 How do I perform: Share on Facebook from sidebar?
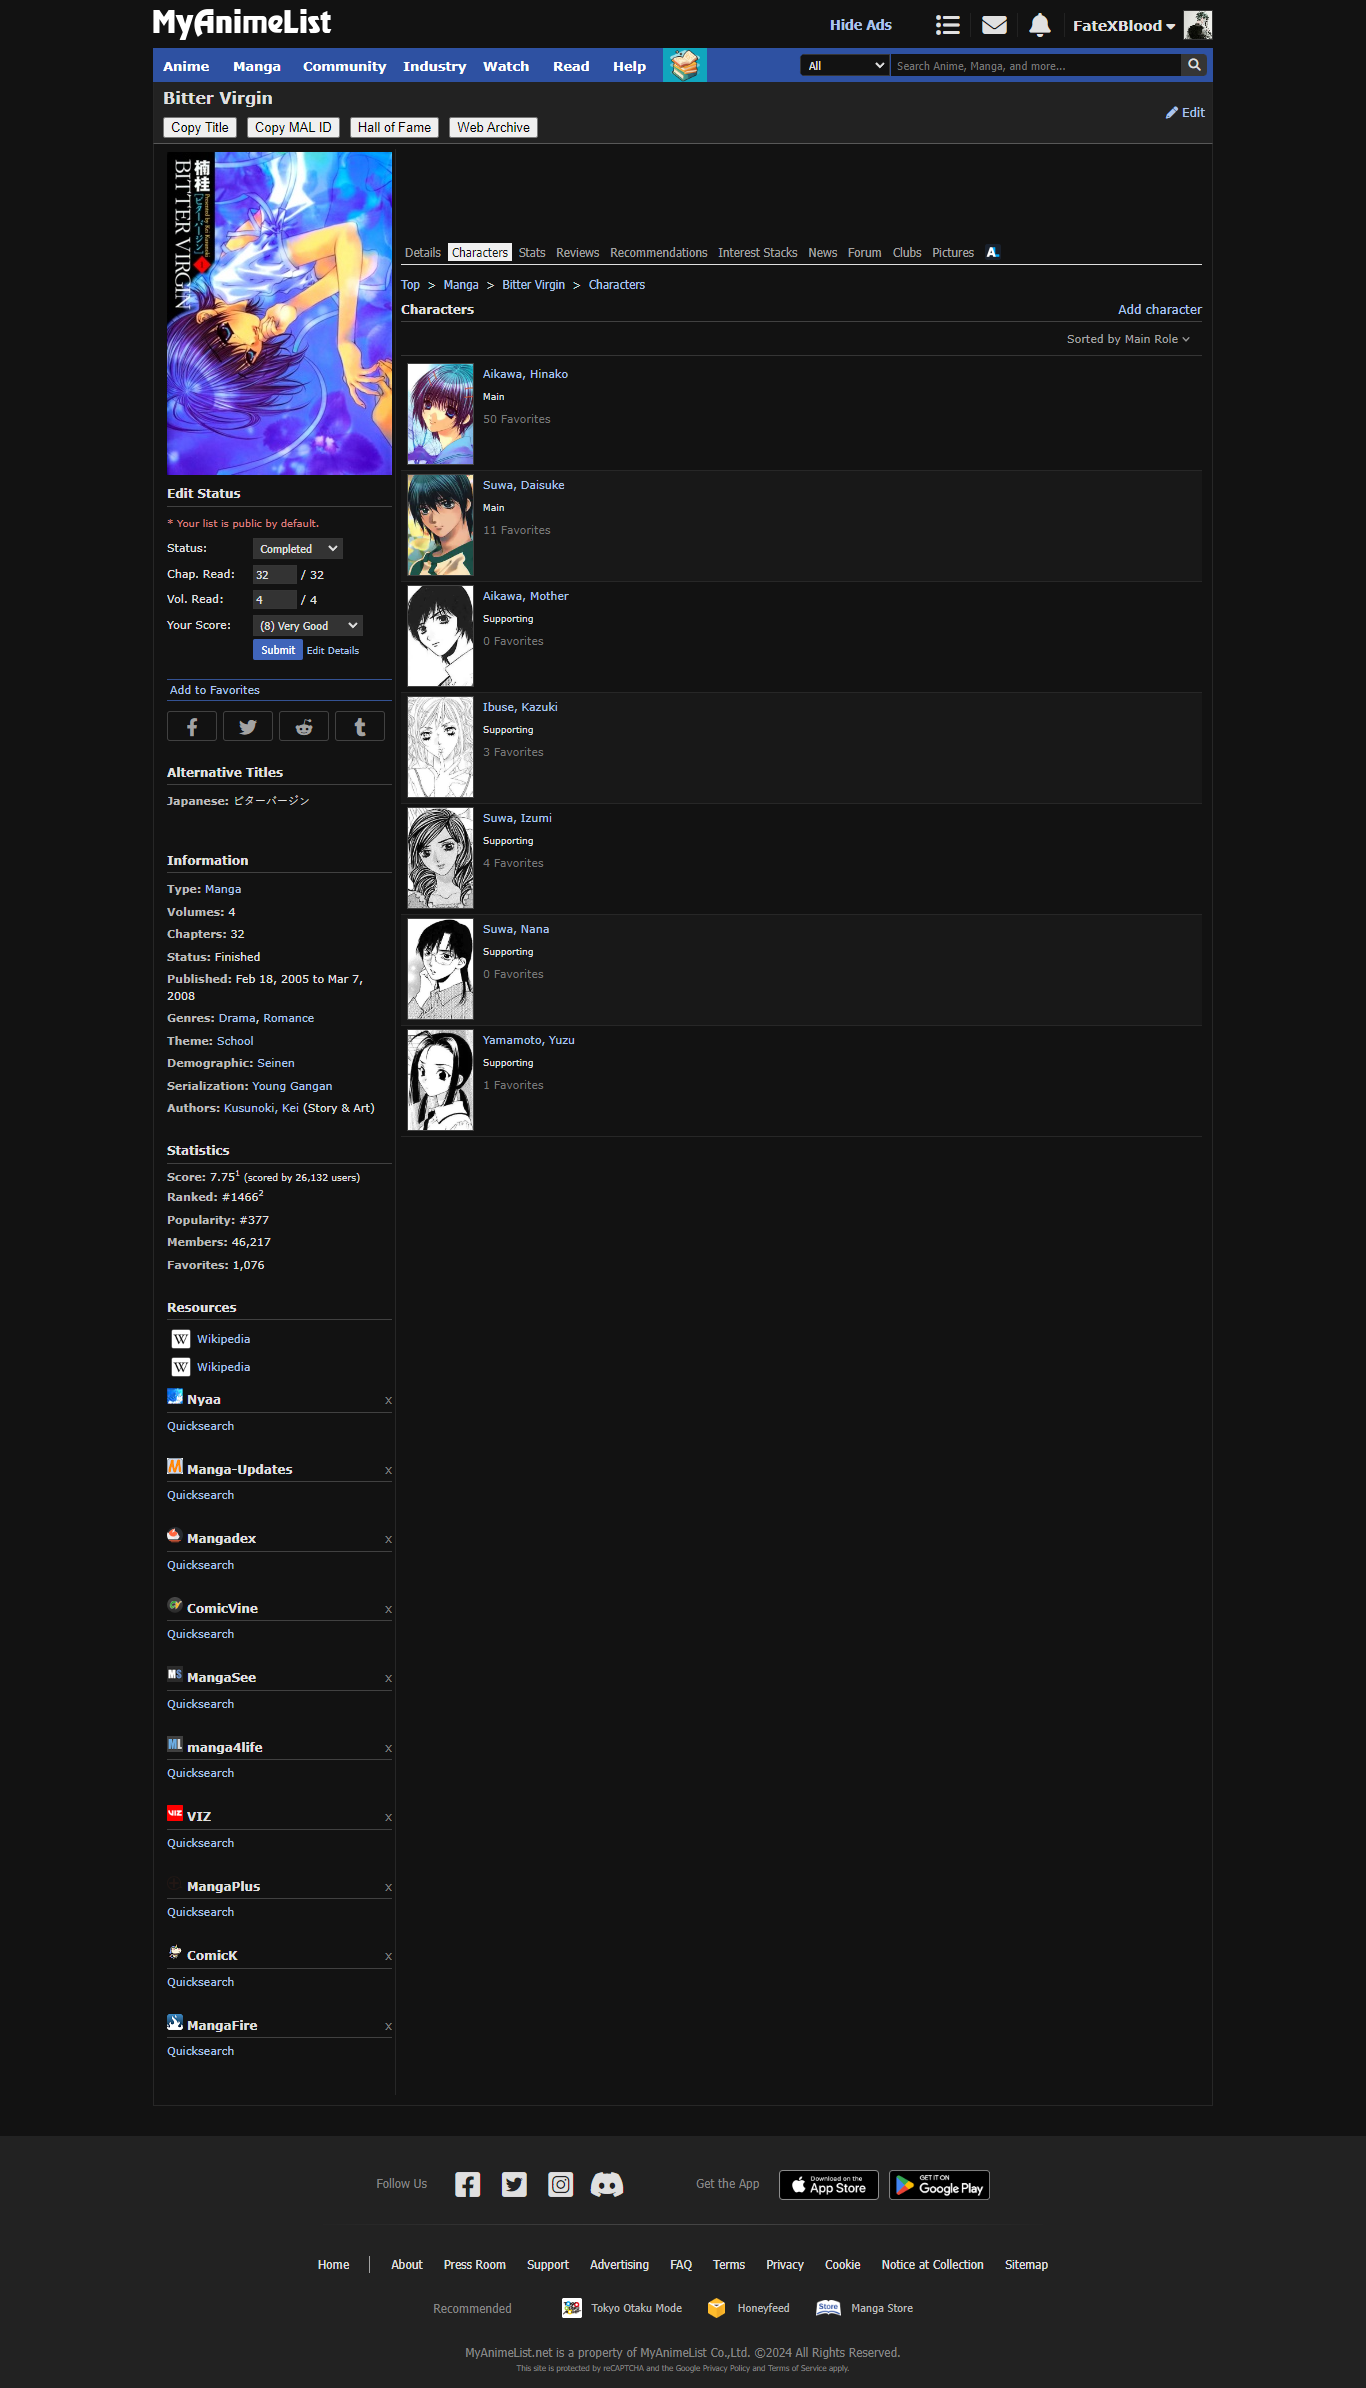click(192, 727)
